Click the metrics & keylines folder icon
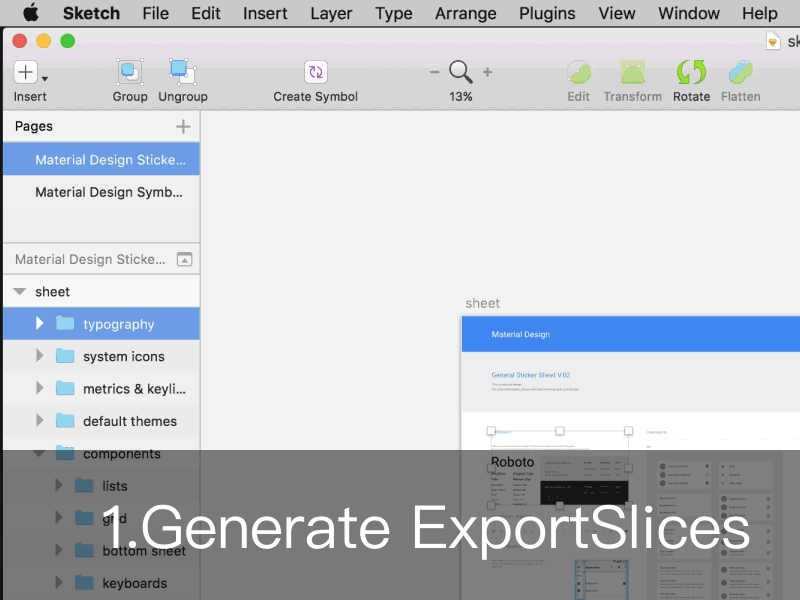Image resolution: width=800 pixels, height=600 pixels. (65, 388)
